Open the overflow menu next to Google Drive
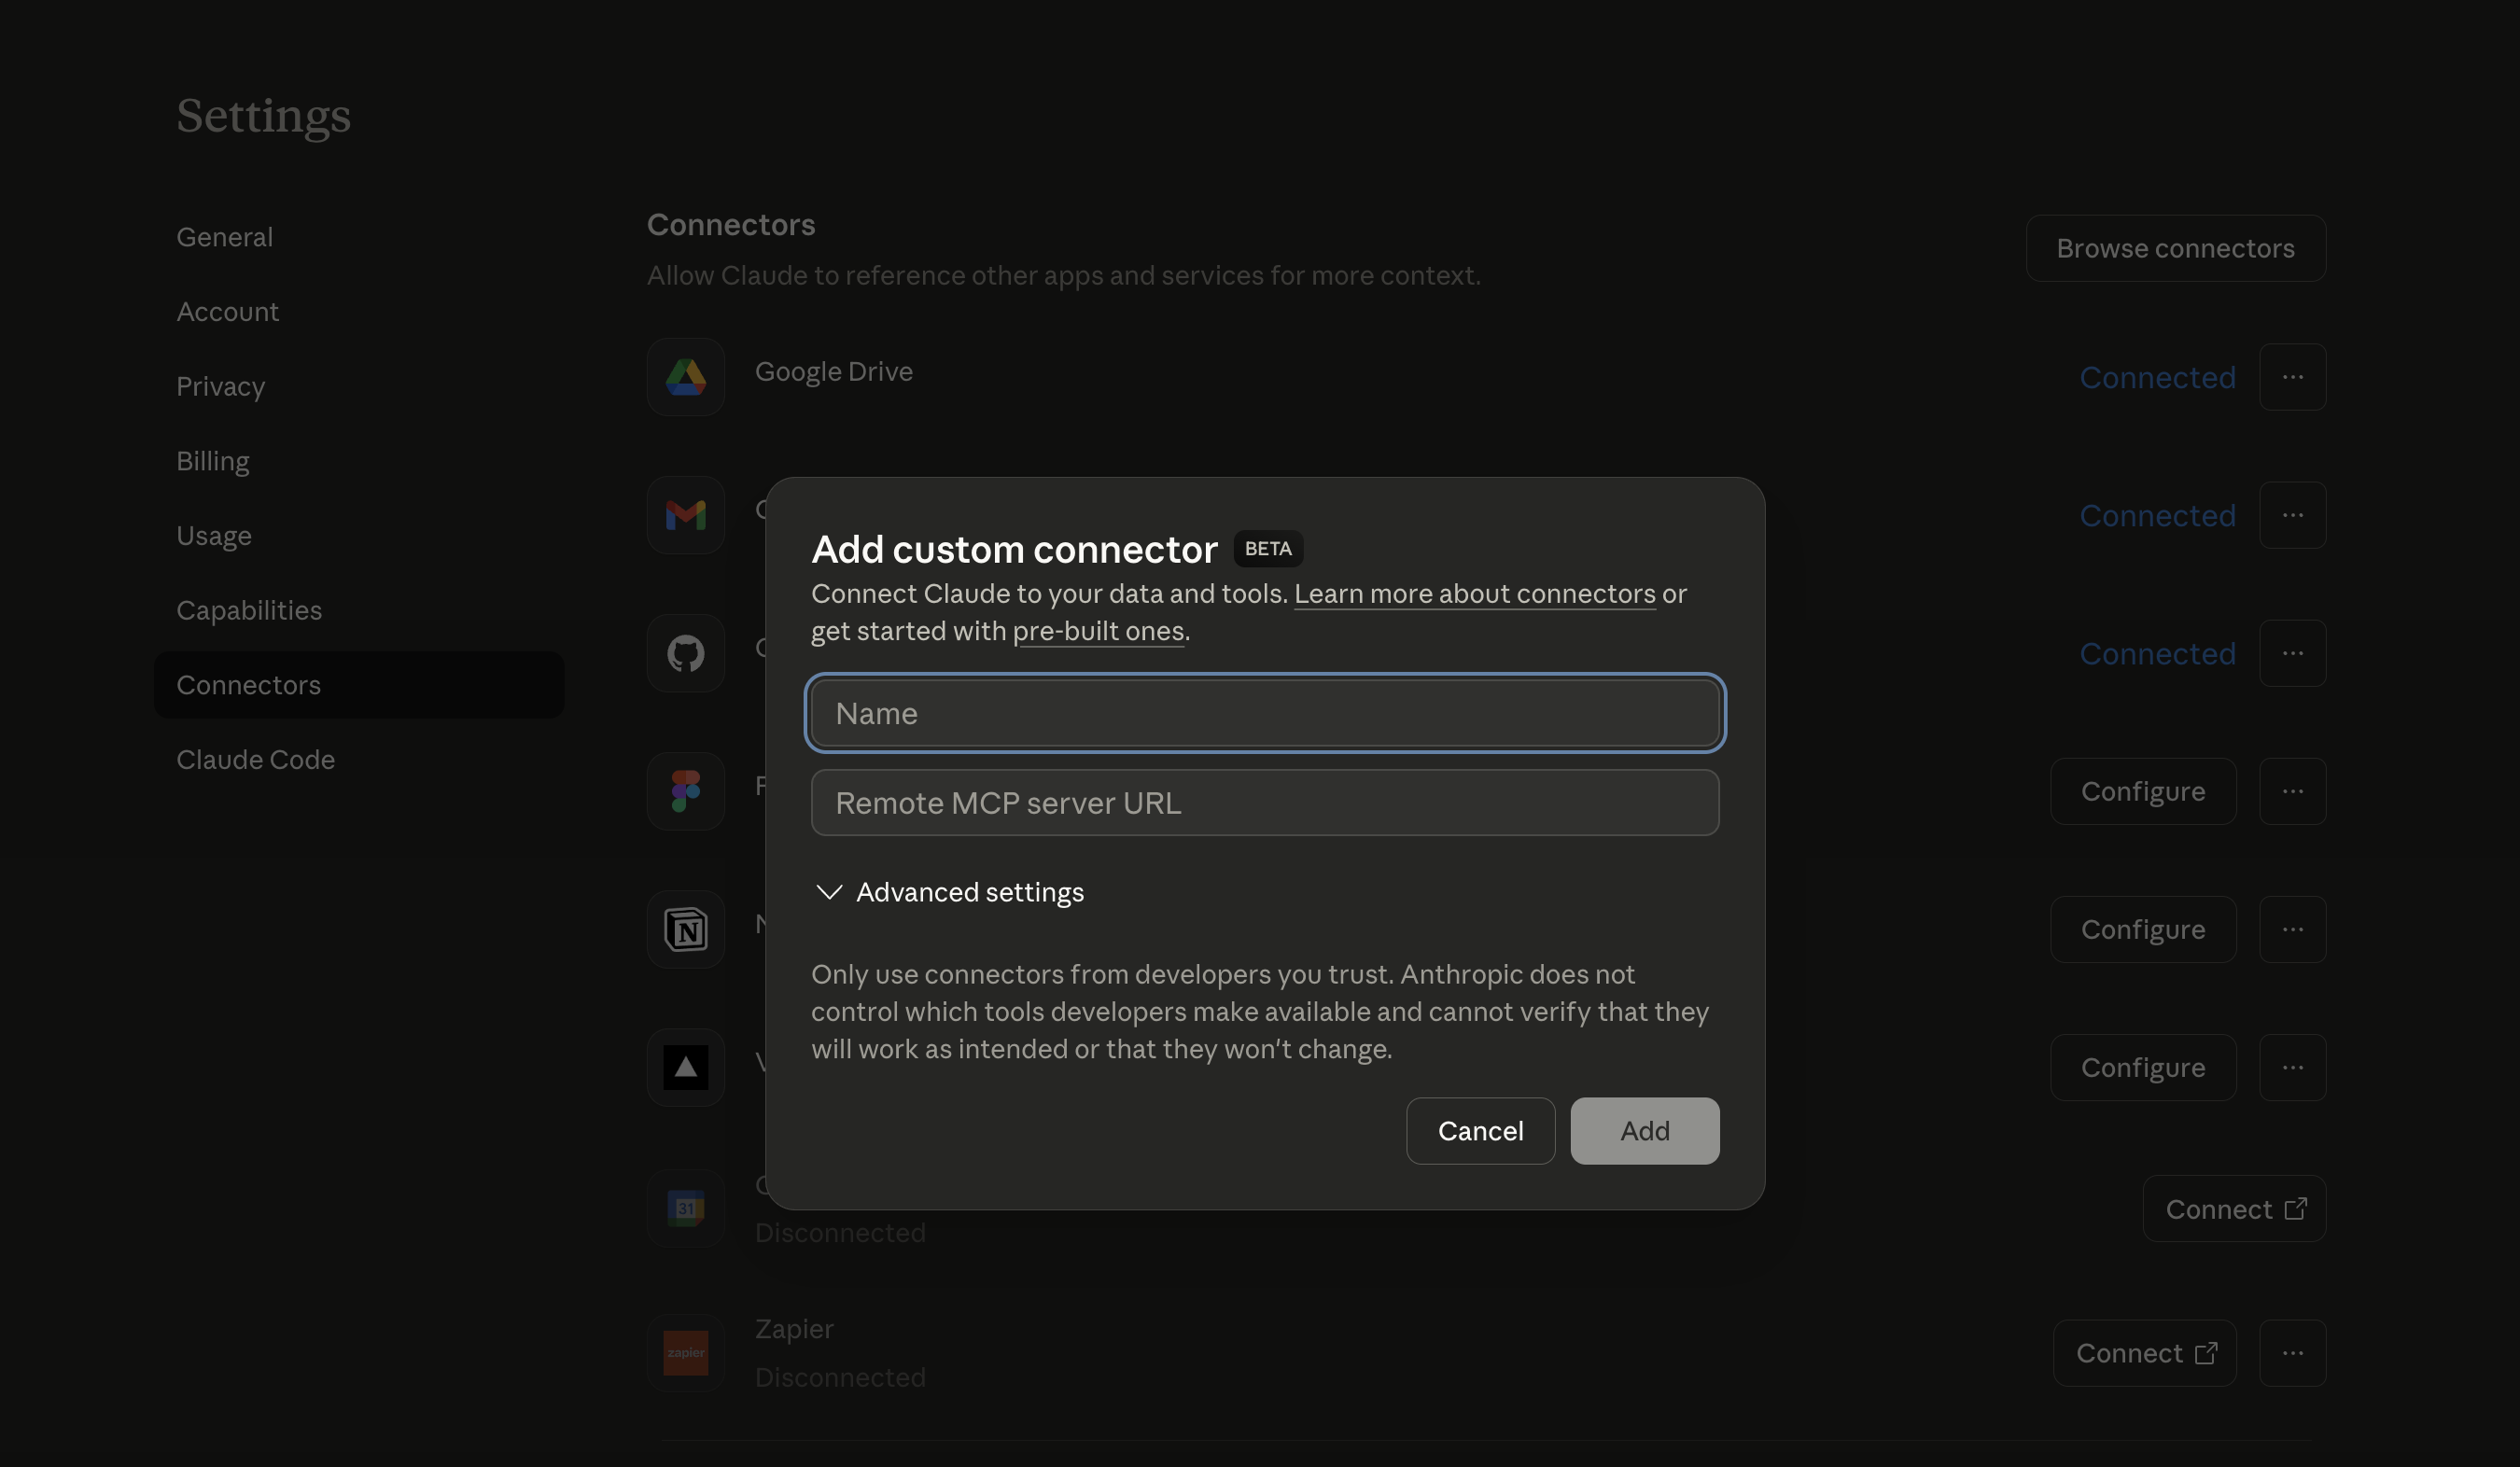 (2292, 377)
